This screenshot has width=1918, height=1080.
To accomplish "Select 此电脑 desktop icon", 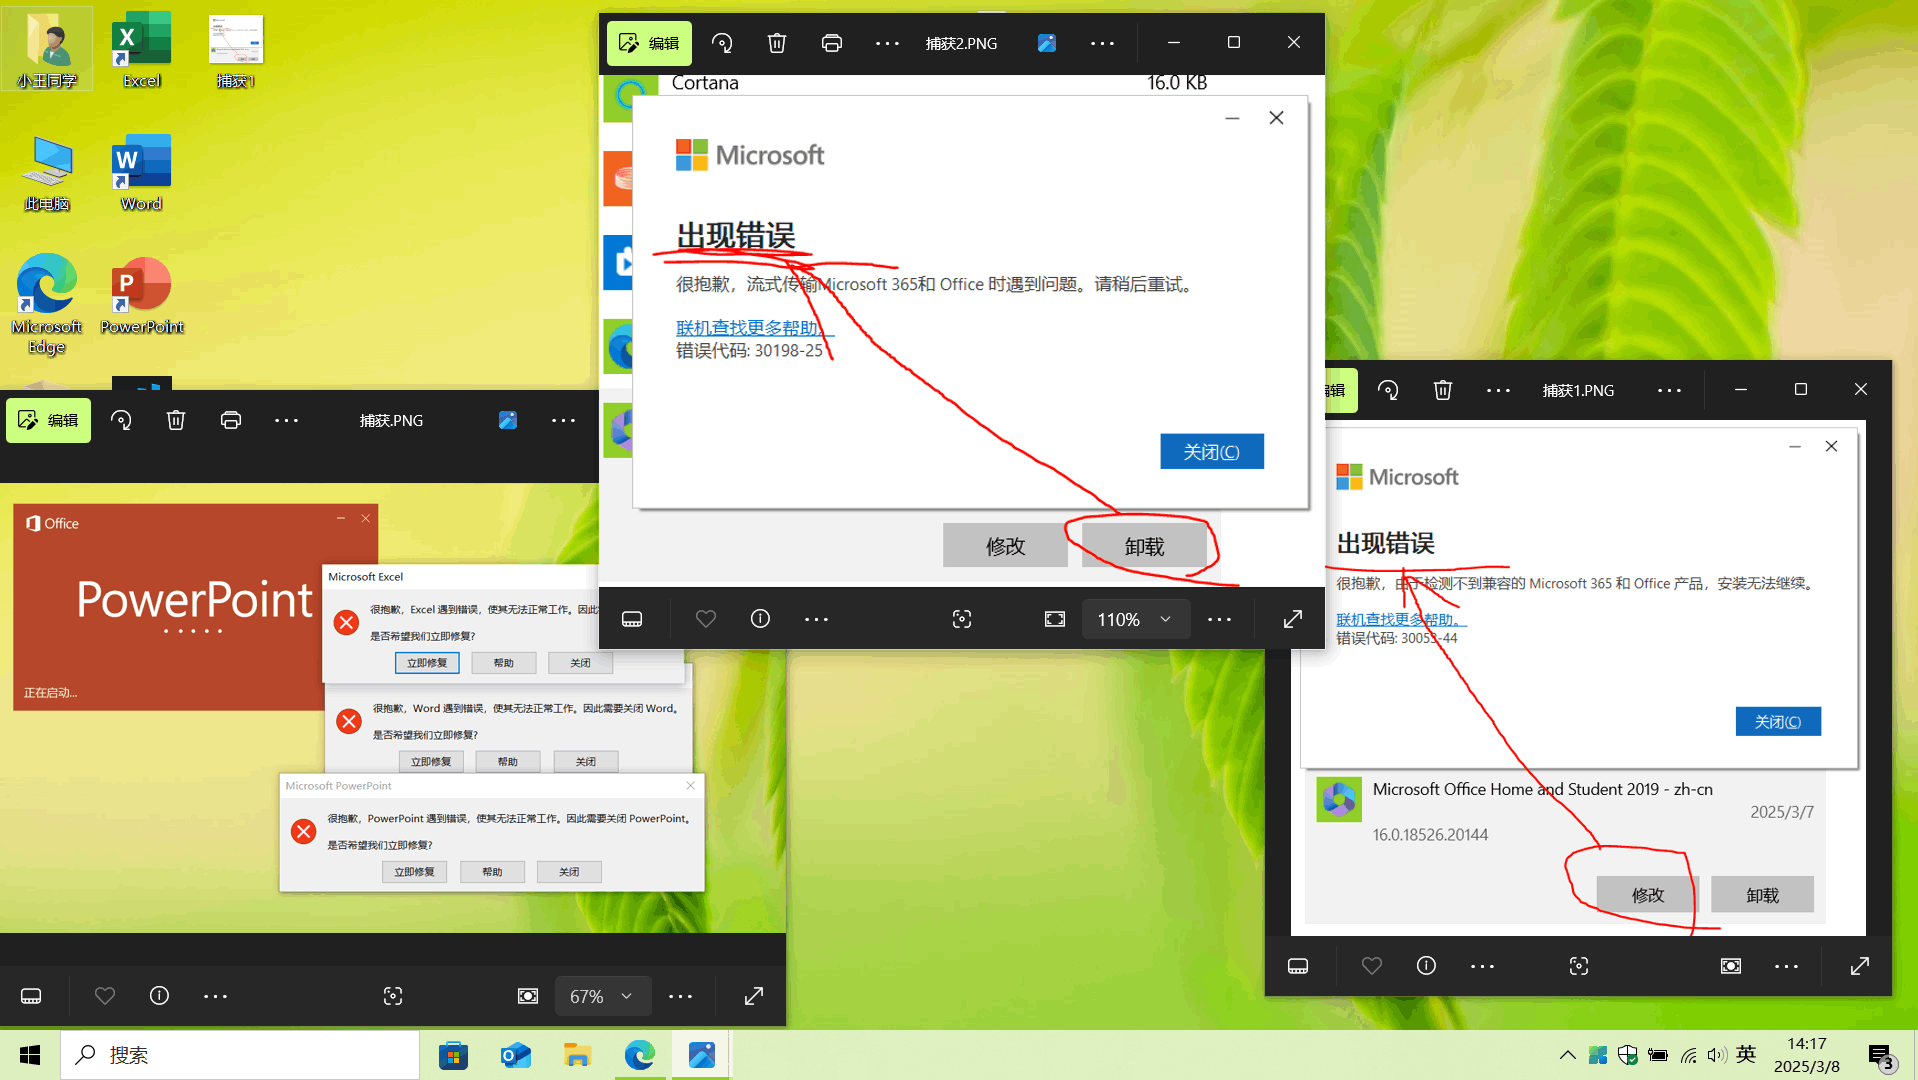I will coord(47,173).
